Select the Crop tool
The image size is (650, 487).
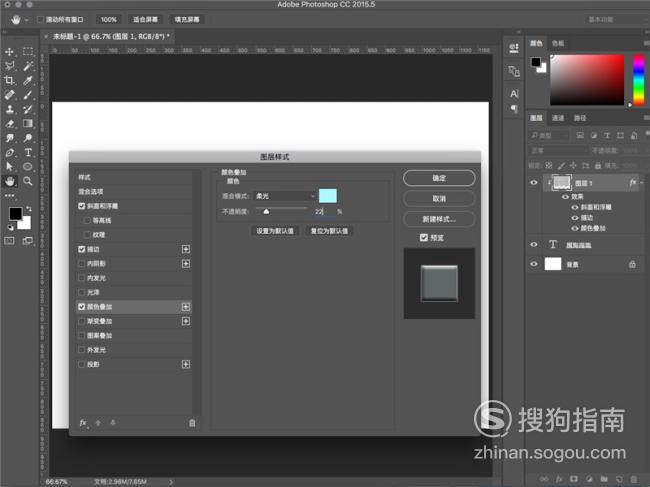click(x=9, y=80)
